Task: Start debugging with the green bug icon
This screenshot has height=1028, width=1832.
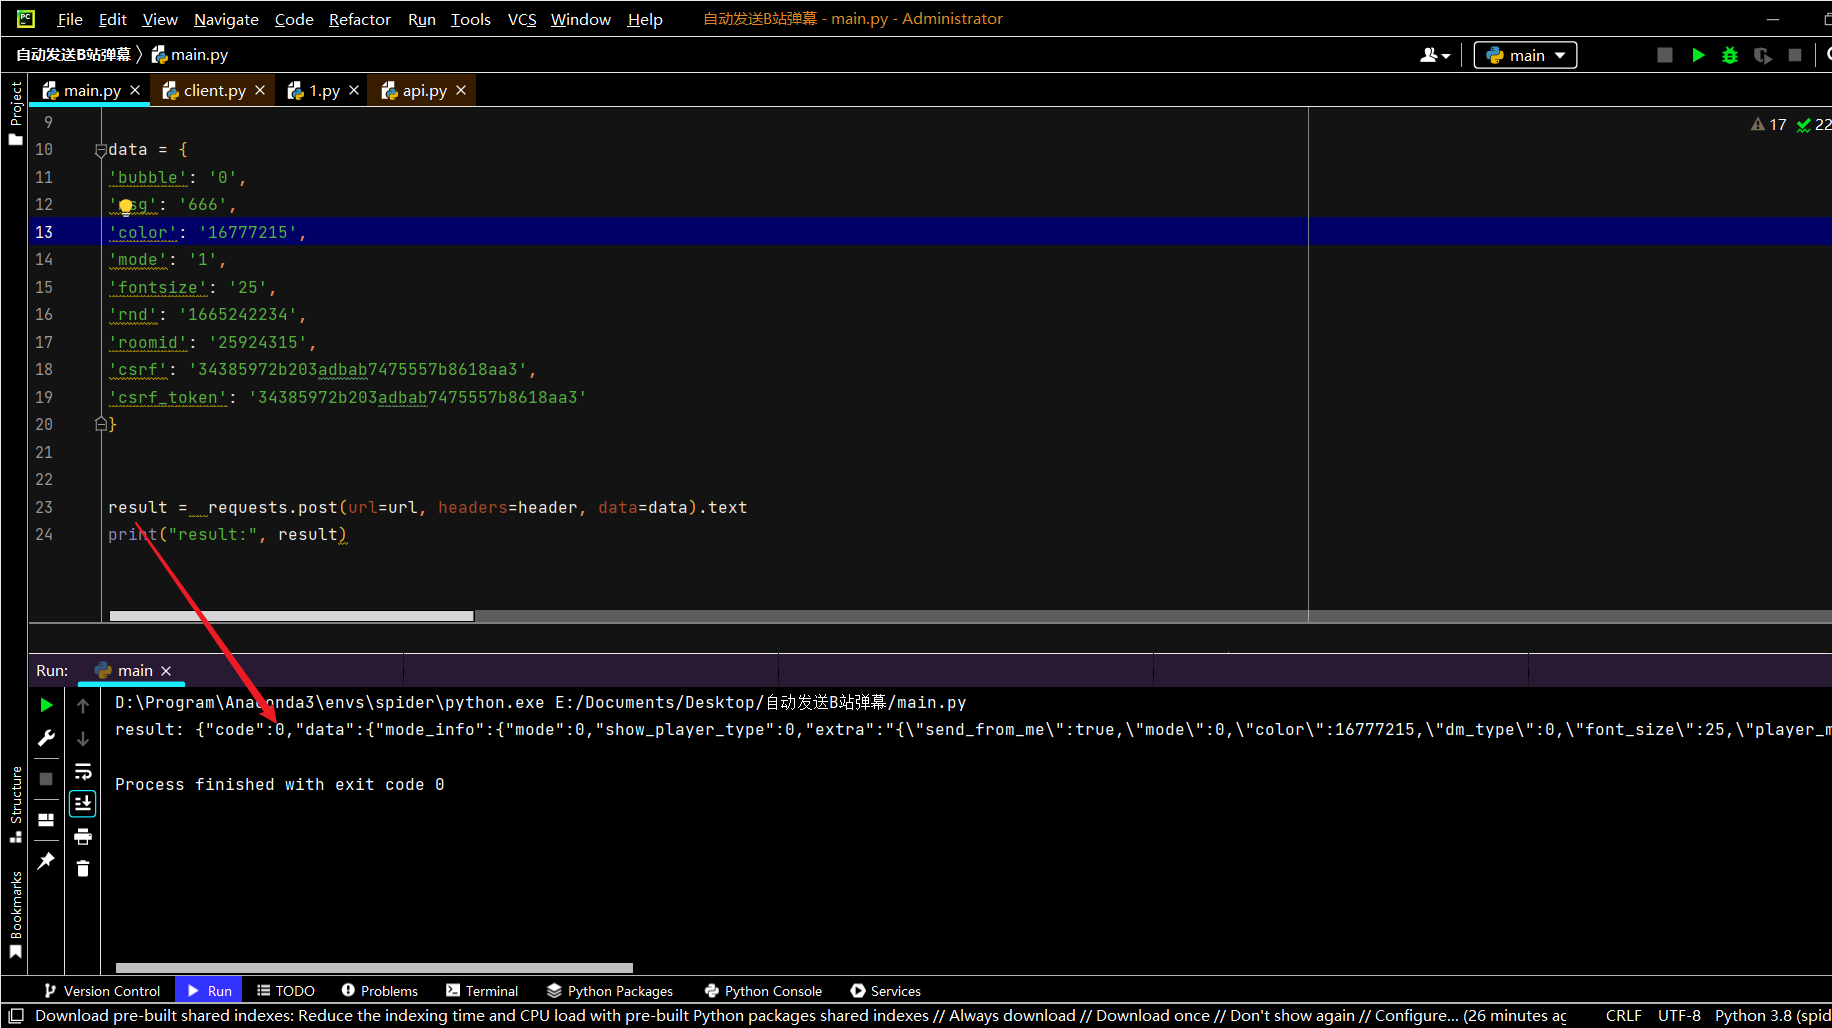Action: coord(1730,55)
